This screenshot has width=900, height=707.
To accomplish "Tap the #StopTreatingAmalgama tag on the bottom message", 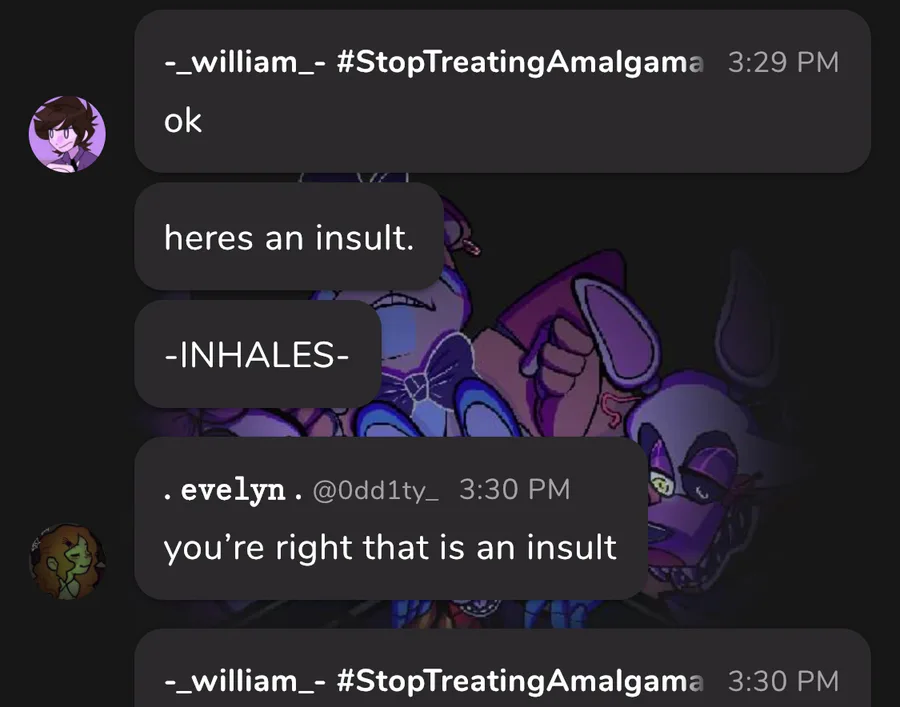I will coord(520,681).
